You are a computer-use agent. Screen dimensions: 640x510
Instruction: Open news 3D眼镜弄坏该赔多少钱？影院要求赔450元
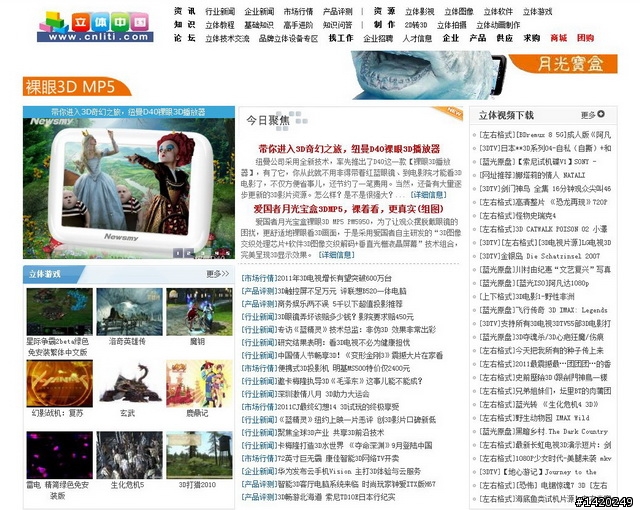click(346, 317)
